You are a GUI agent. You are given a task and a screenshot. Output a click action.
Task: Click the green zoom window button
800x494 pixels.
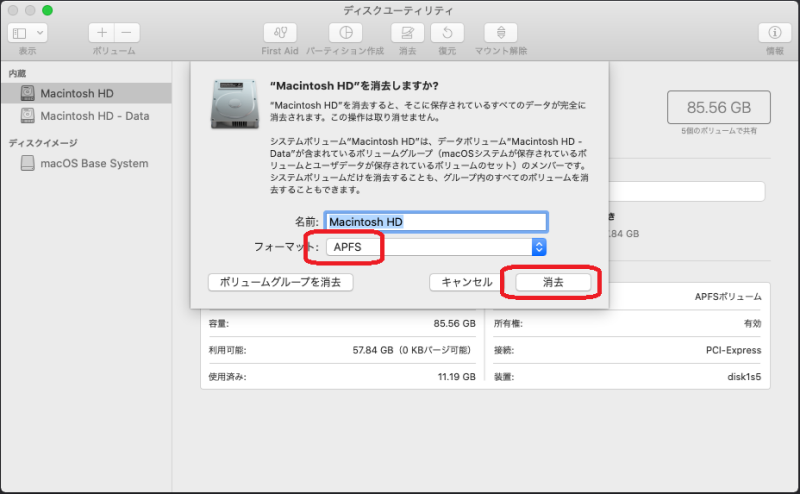coord(47,10)
